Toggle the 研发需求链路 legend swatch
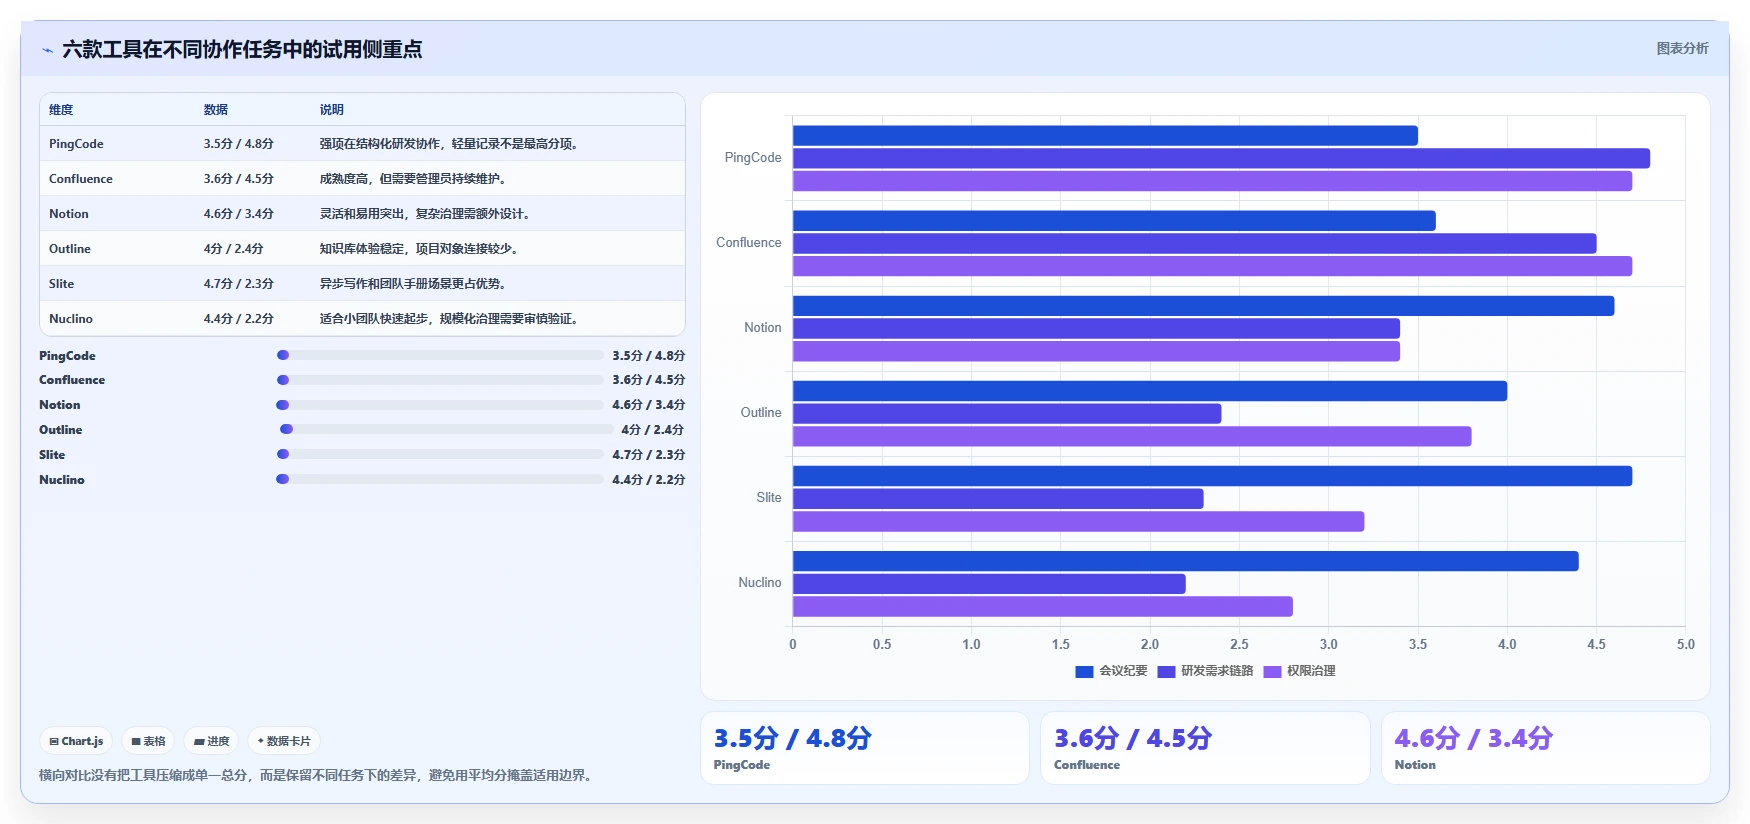The image size is (1750, 824). [1166, 672]
